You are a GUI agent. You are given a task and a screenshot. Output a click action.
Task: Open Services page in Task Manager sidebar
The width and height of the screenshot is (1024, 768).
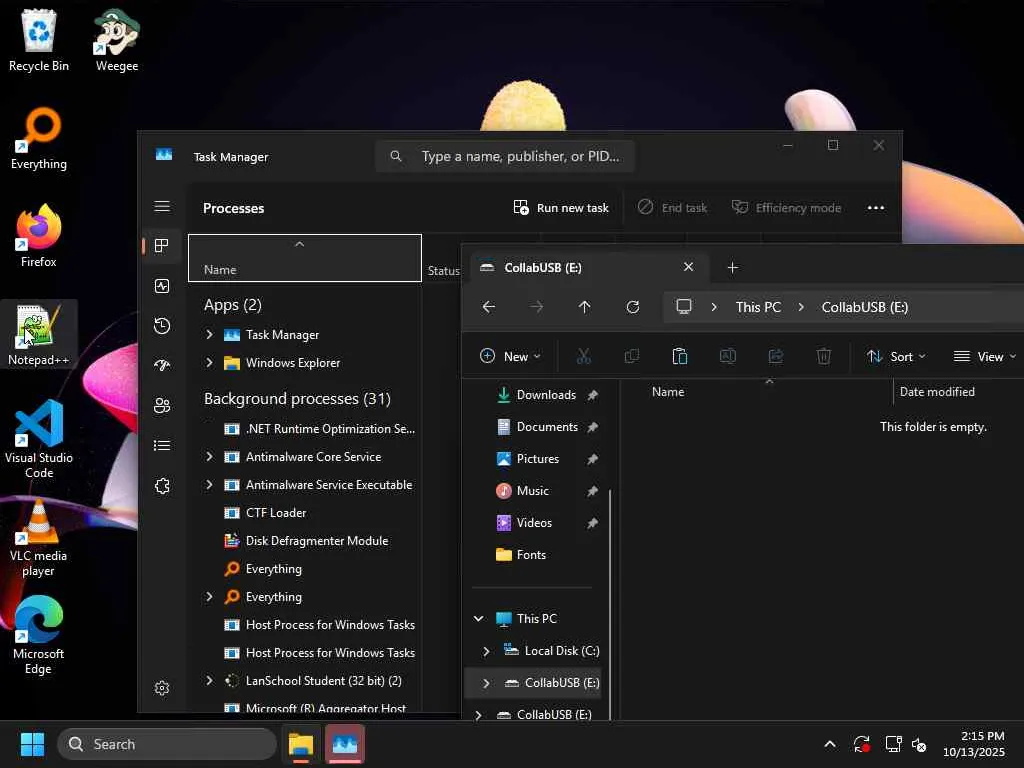tap(162, 486)
